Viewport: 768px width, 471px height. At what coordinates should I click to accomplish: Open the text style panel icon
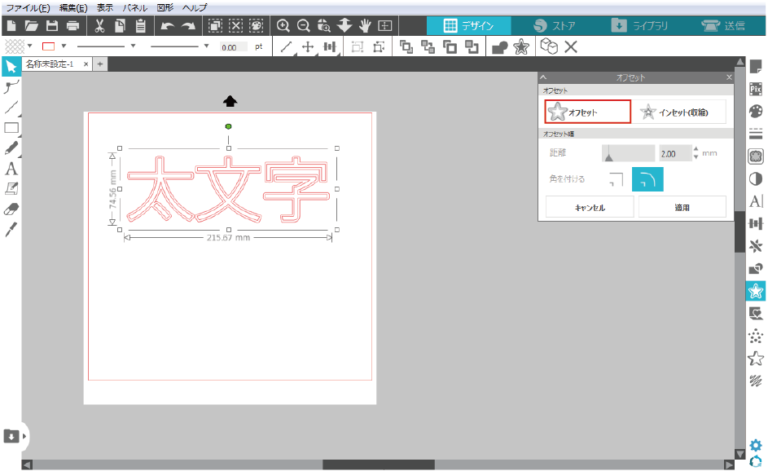coord(756,201)
